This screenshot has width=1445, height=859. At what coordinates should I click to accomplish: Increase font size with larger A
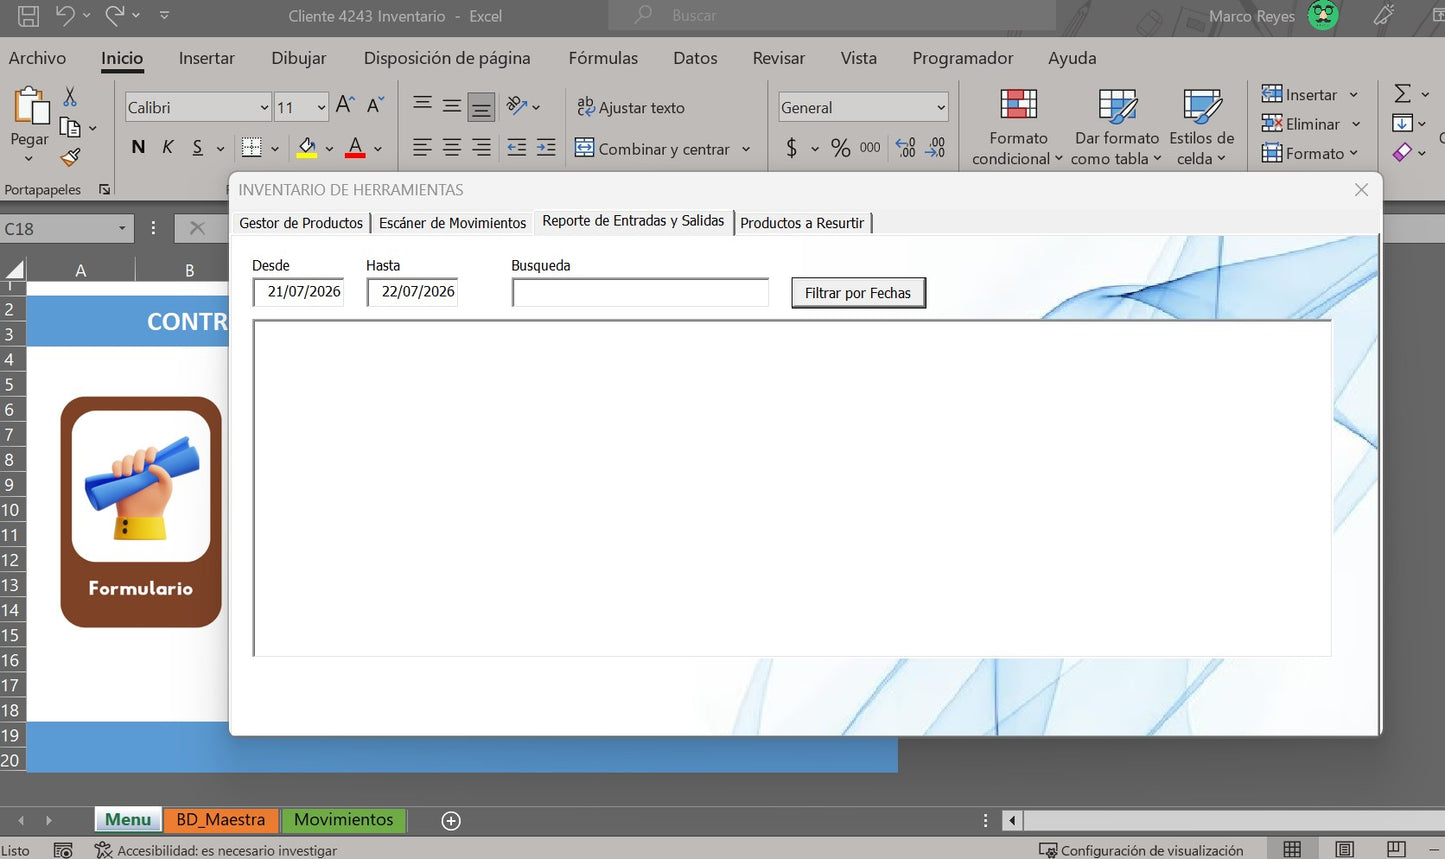[x=345, y=105]
